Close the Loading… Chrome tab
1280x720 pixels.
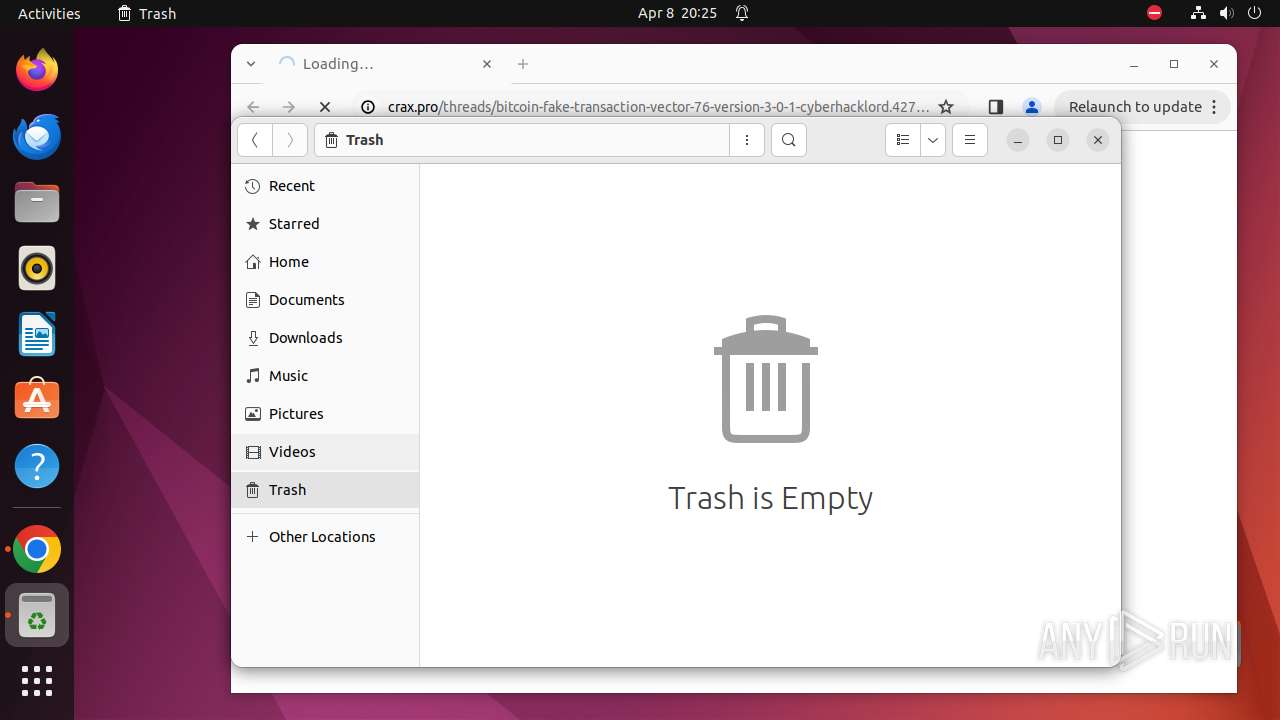(487, 64)
